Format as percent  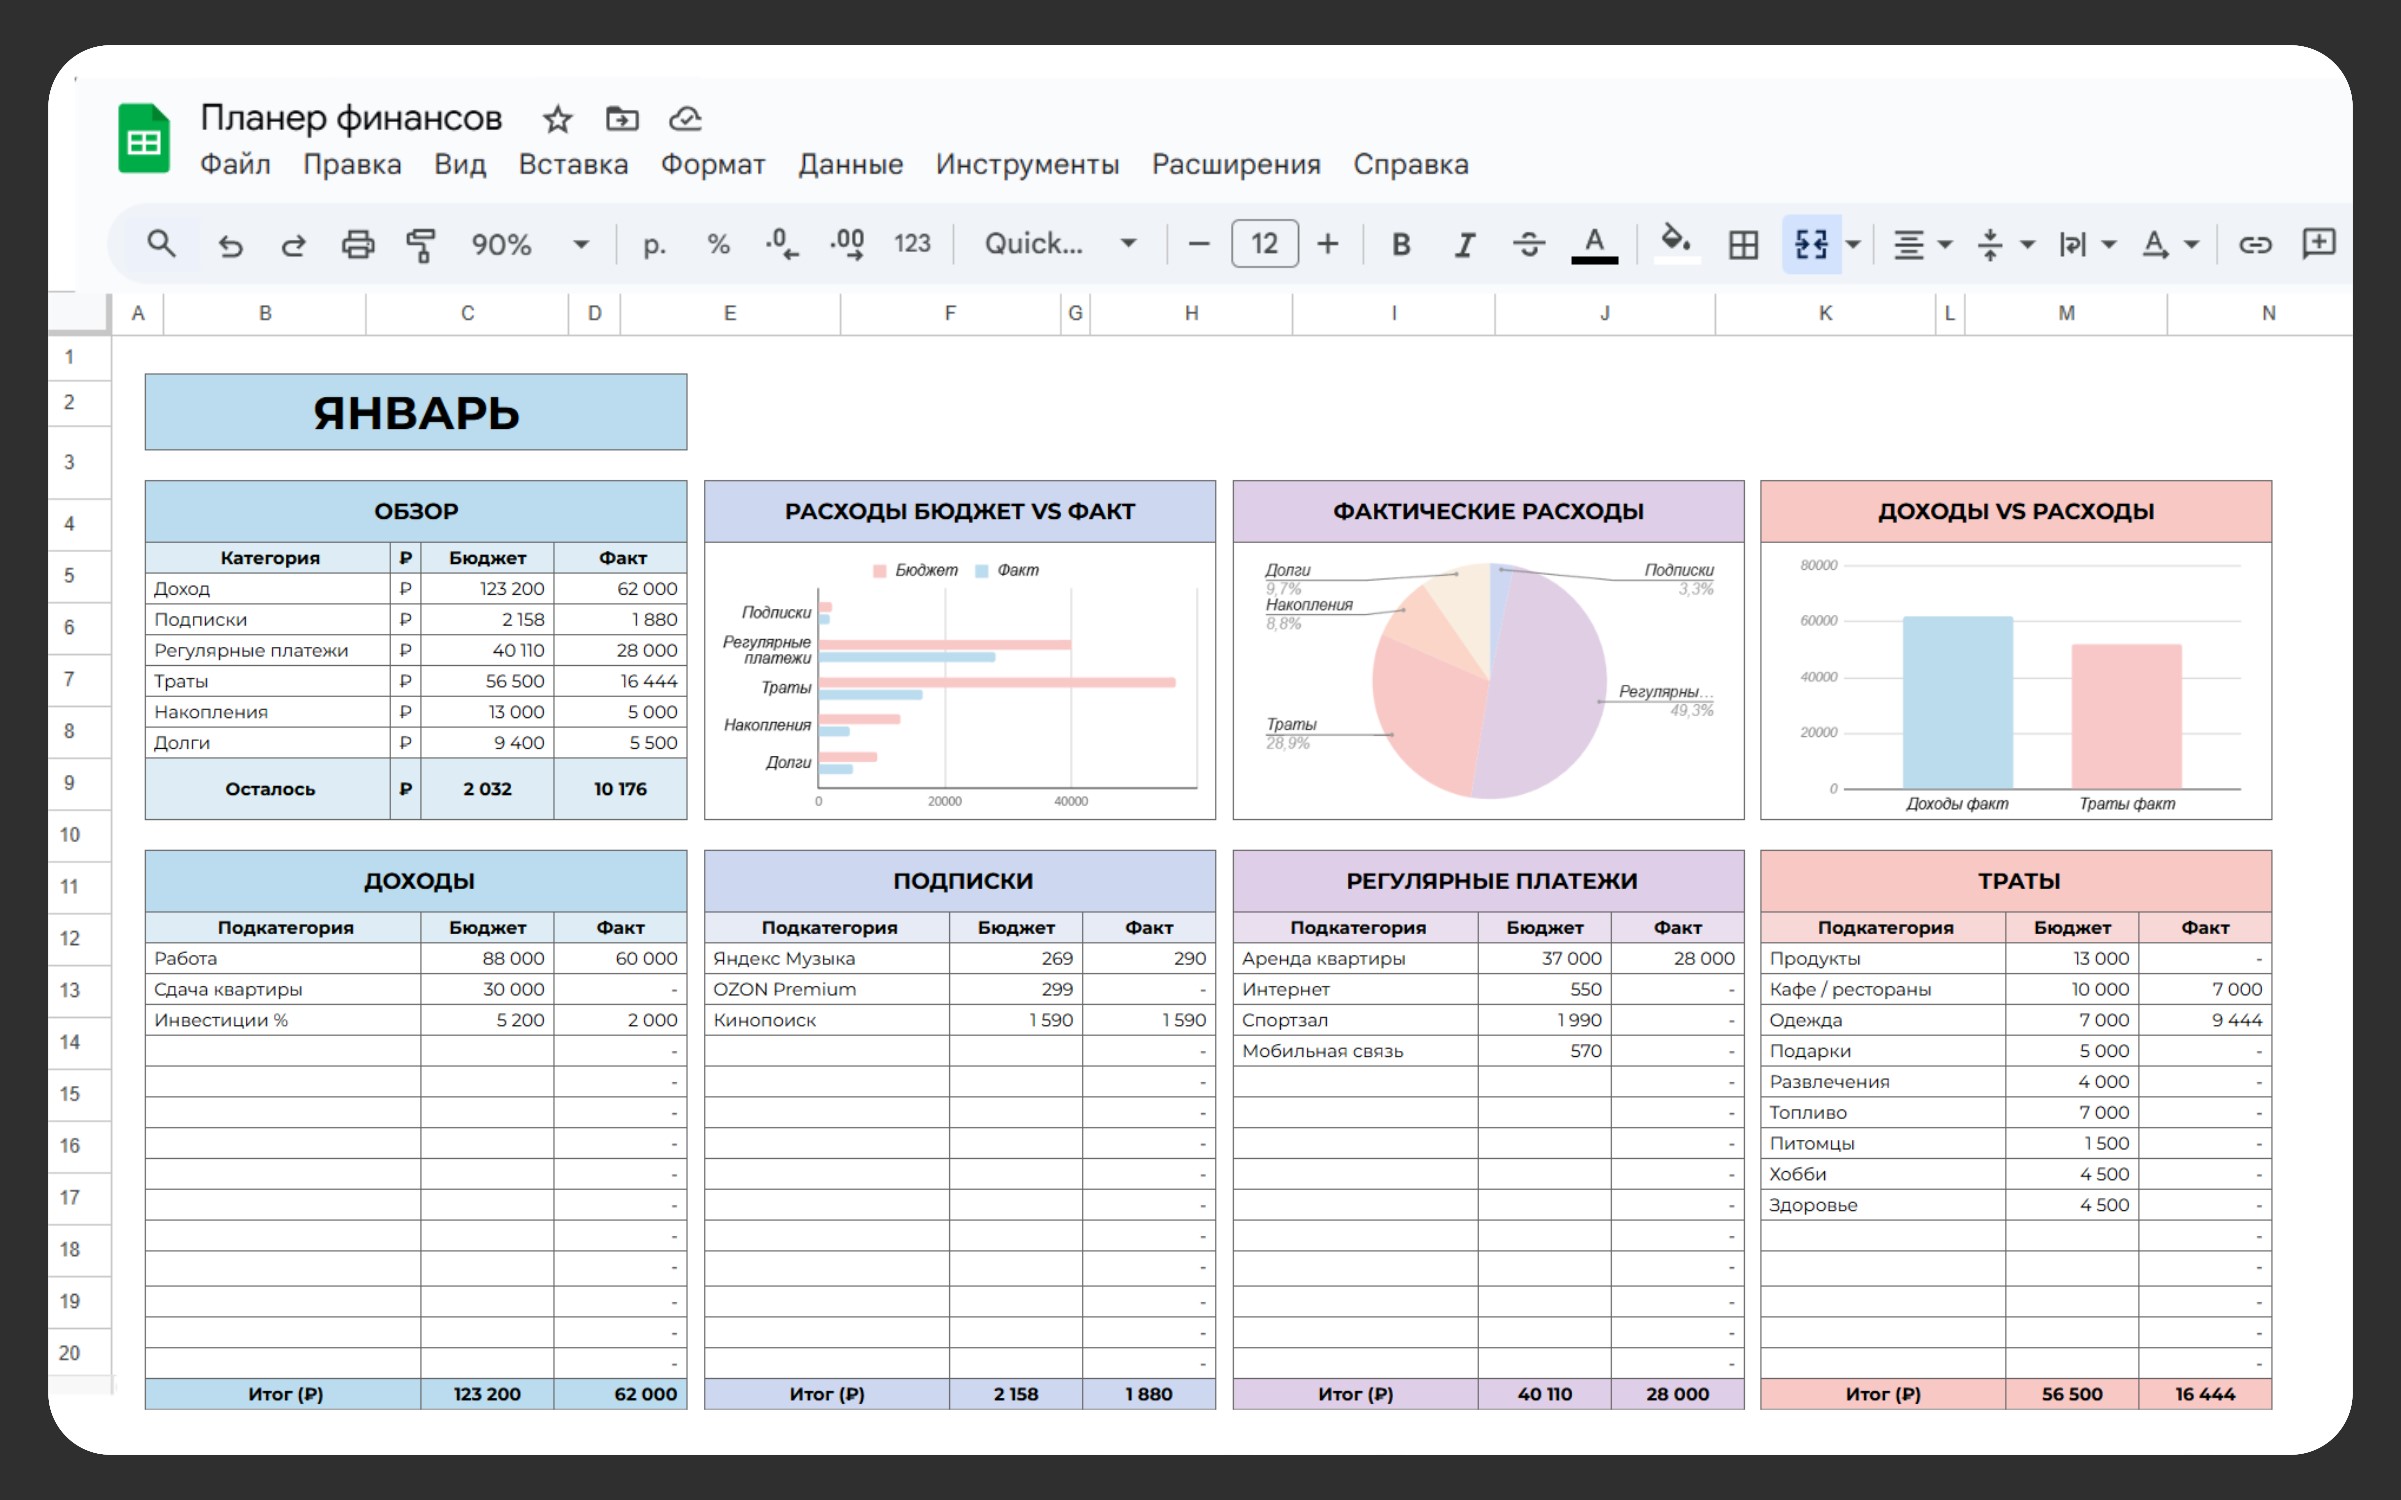718,244
